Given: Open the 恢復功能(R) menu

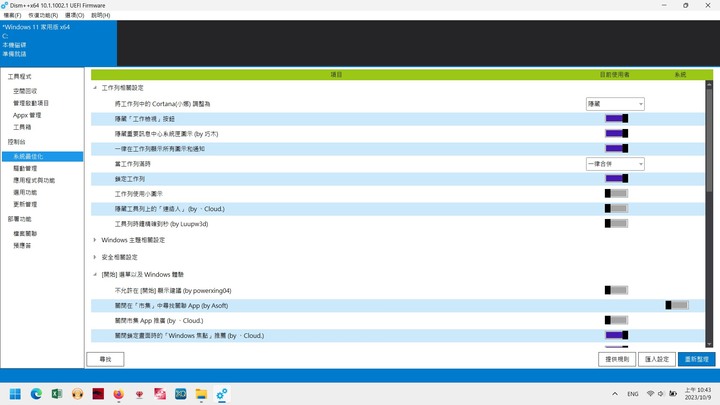Looking at the screenshot, I should coord(43,15).
